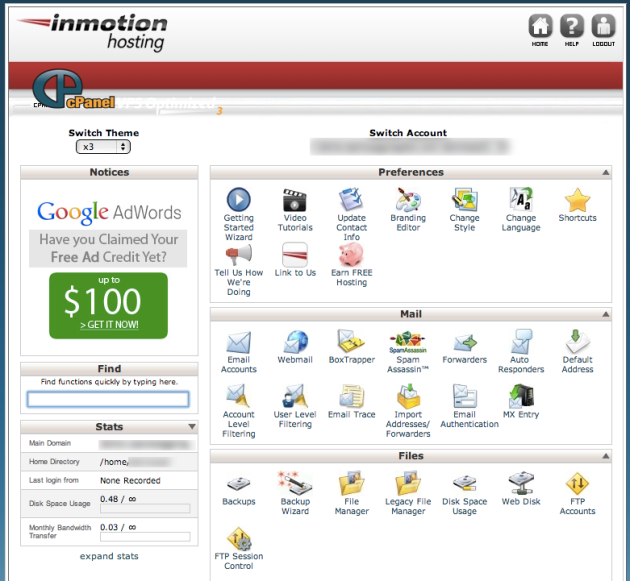
Task: Collapse the Preferences section
Action: pos(605,172)
